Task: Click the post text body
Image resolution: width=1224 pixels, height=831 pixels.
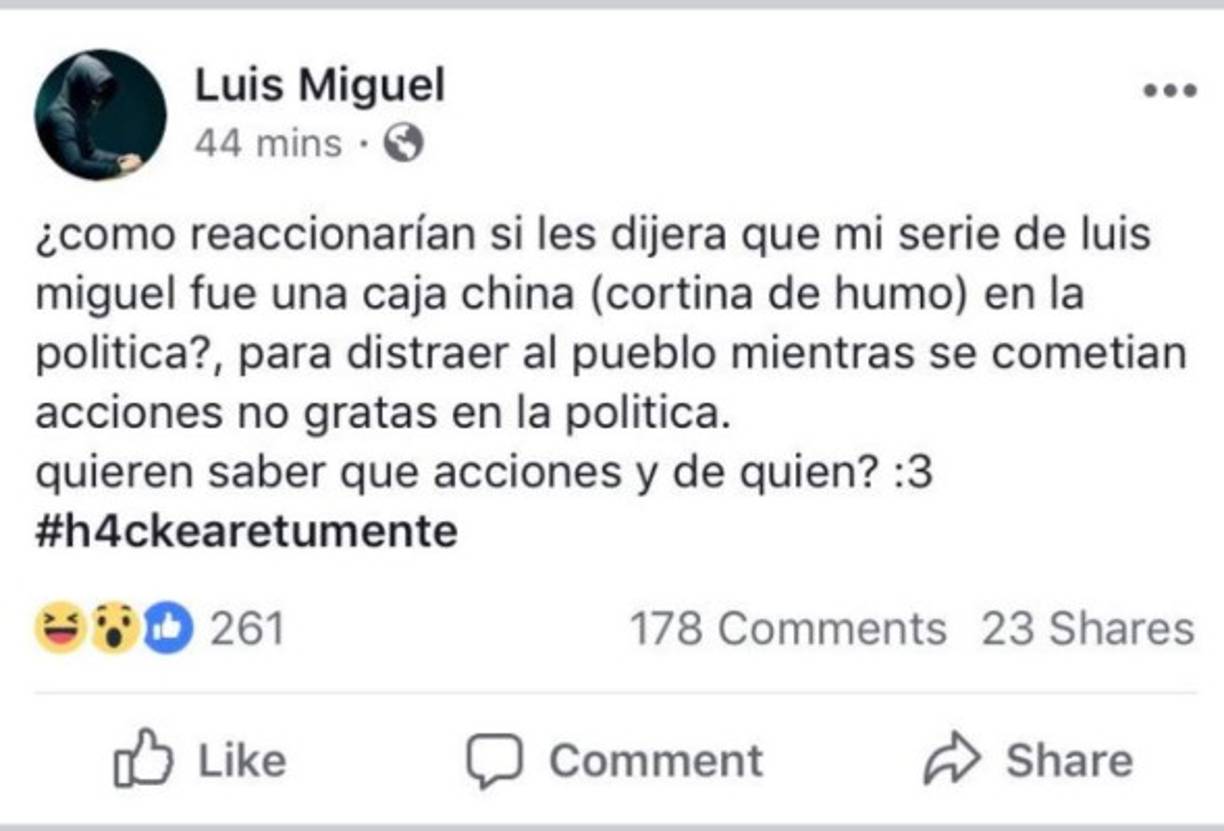Action: click(x=600, y=350)
